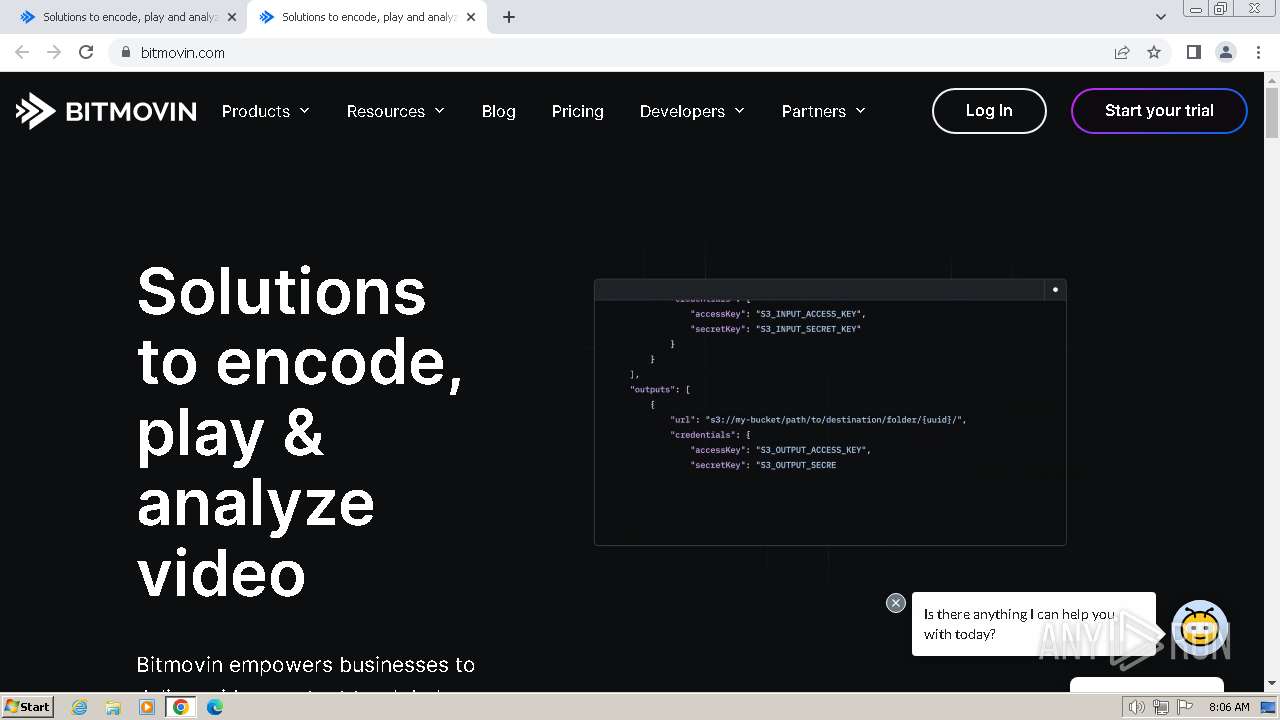Click the 'Solutions to encode' headline
Viewport: 1280px width, 720px height.
[300, 432]
